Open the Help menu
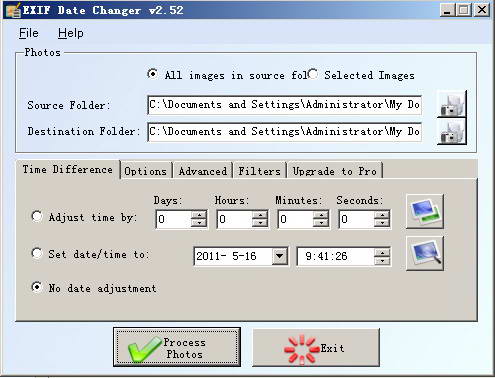 click(x=71, y=33)
